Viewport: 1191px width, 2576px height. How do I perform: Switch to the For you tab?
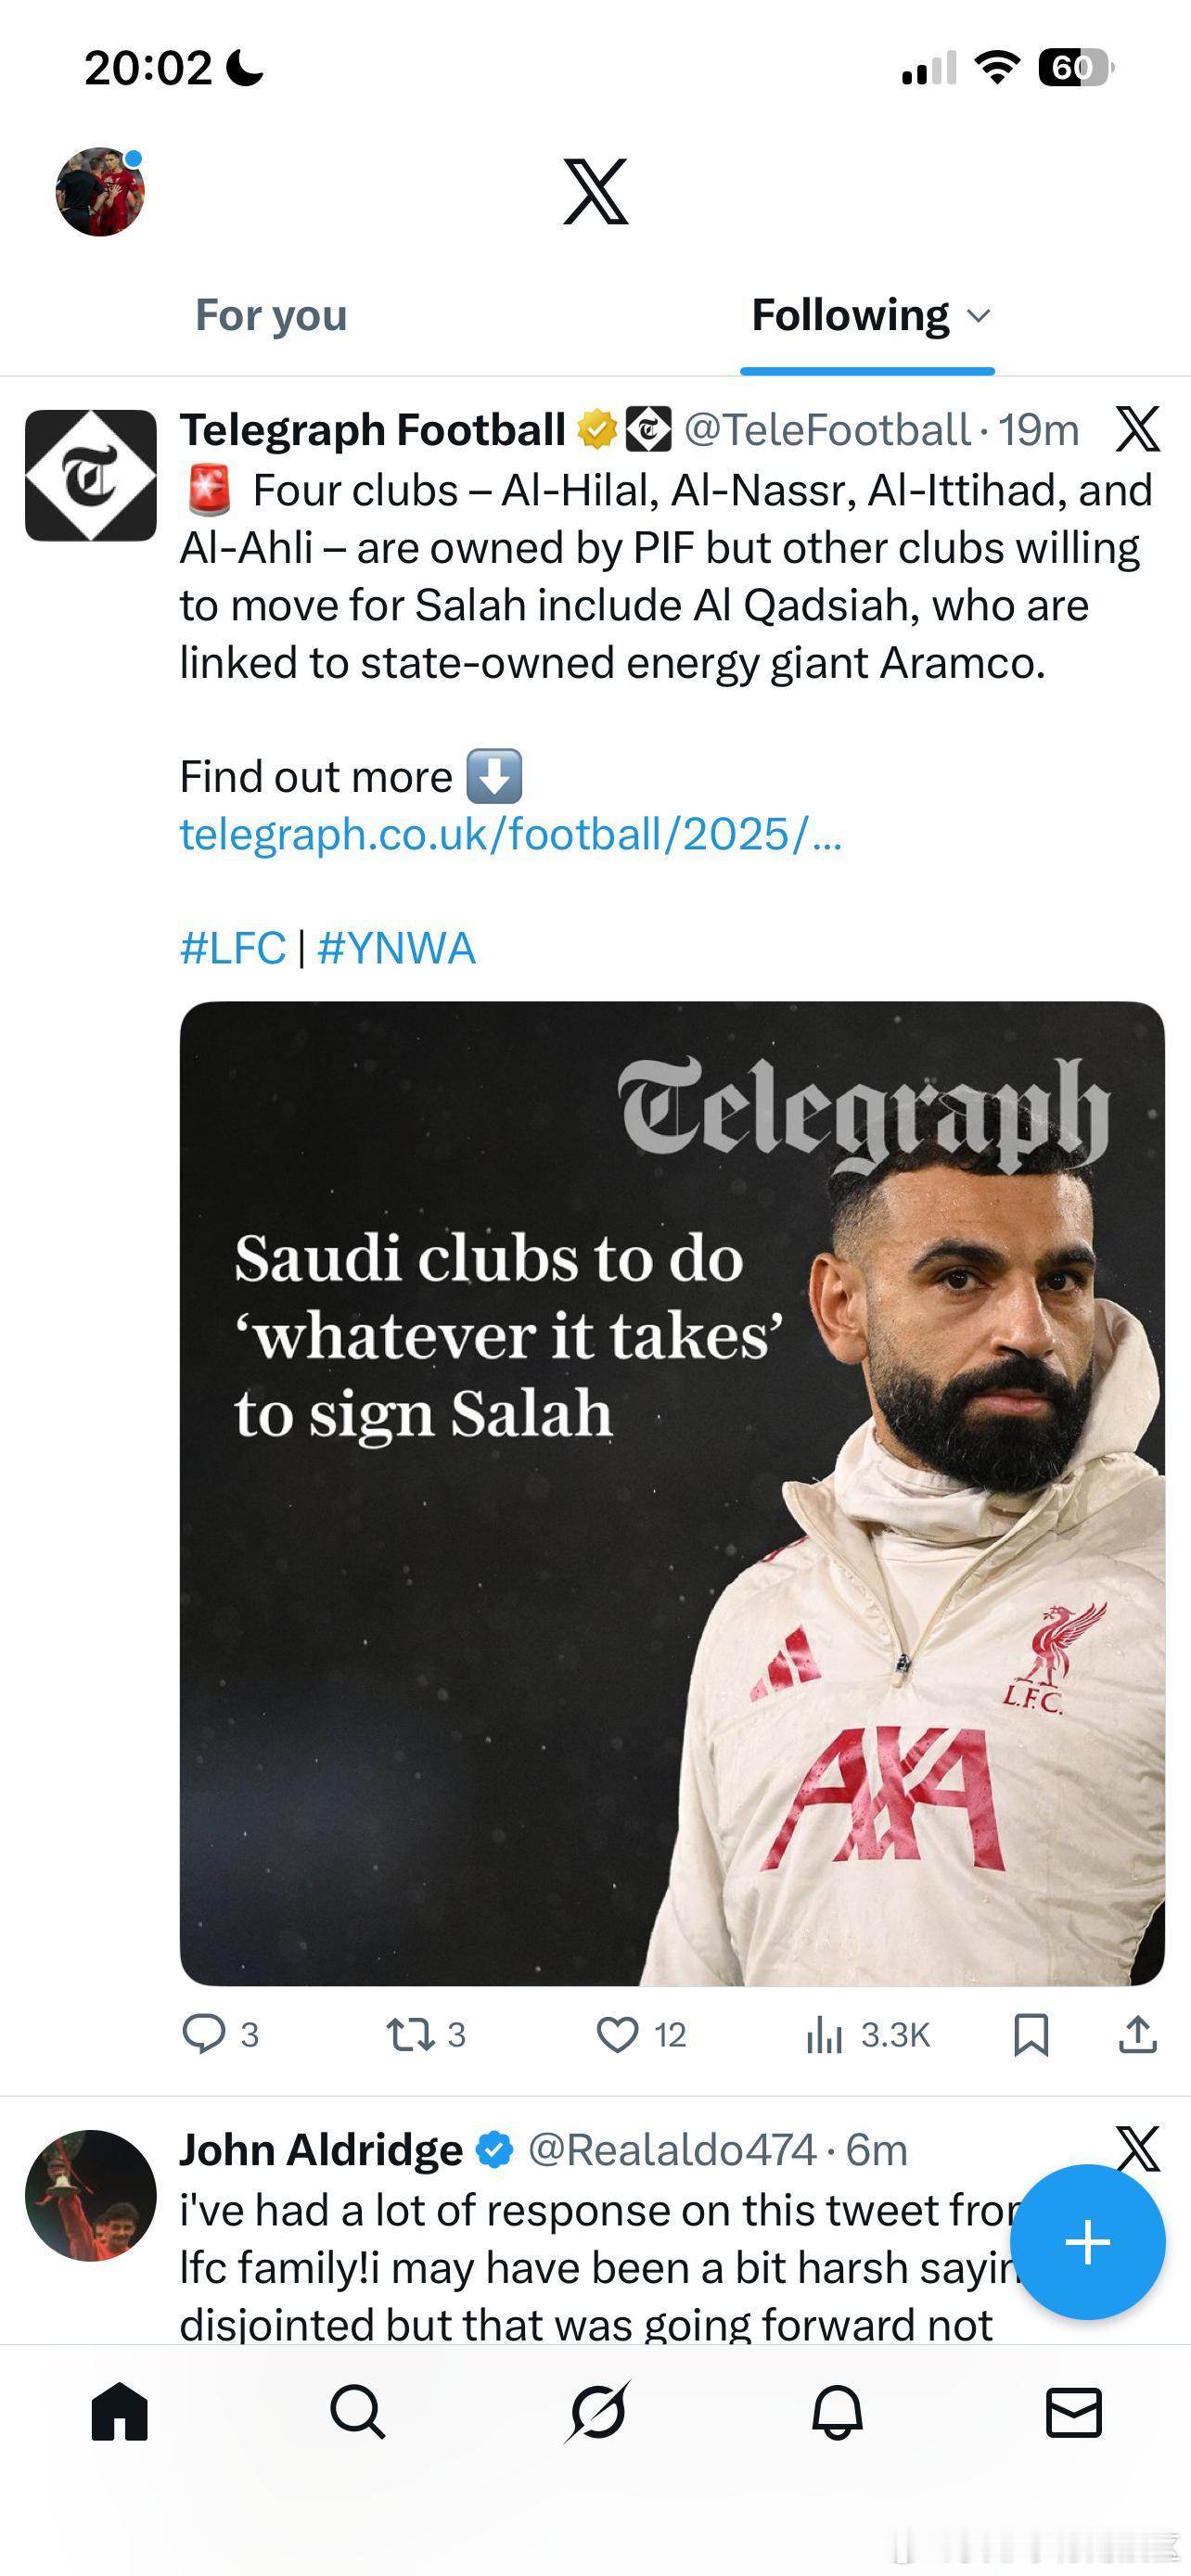click(x=271, y=315)
